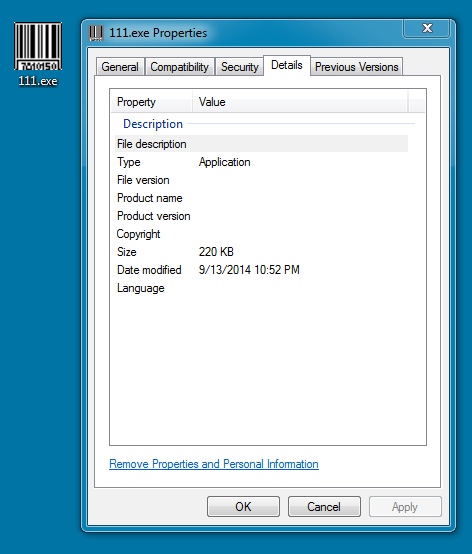The image size is (472, 554).
Task: Select the Type property row
Action: pos(261,162)
